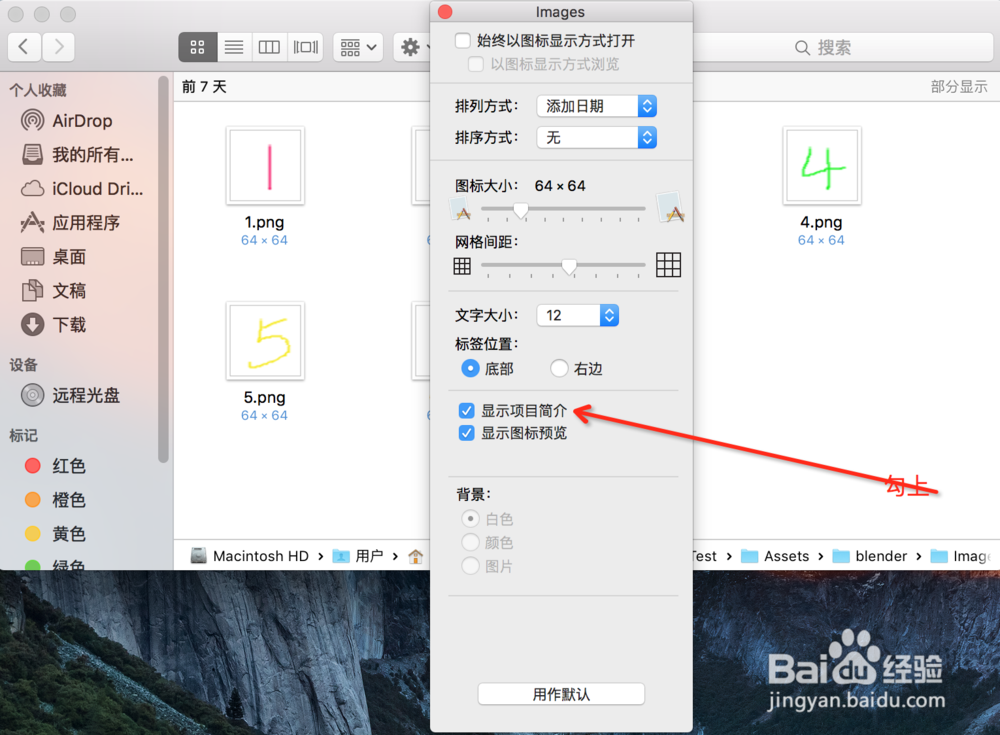Open the item arrangement dropdown in toolbar
This screenshot has width=1000, height=735.
pyautogui.click(x=358, y=47)
